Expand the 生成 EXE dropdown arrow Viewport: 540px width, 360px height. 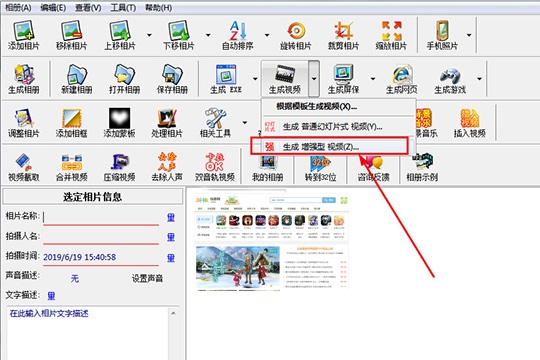point(255,79)
